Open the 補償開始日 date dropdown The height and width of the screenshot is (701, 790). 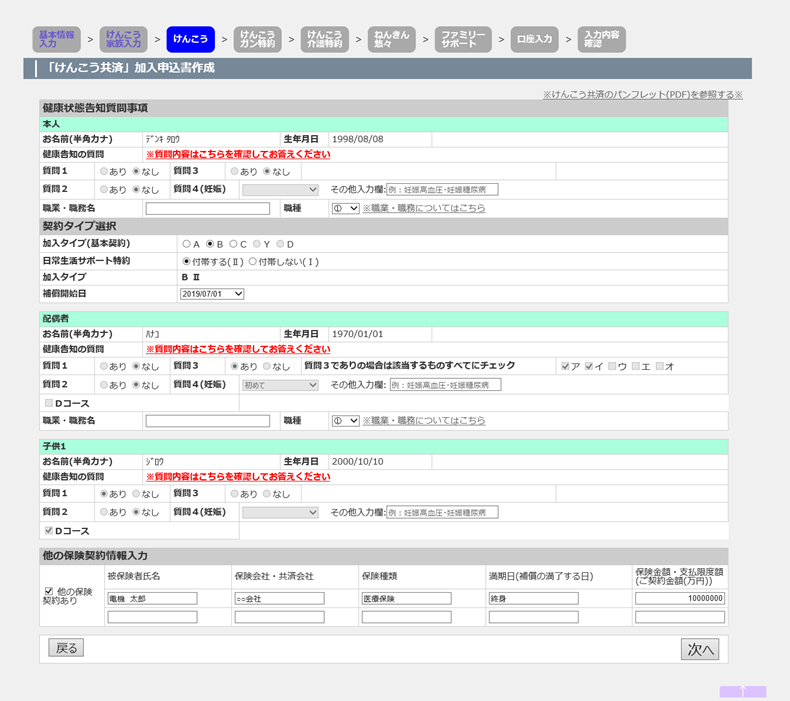coord(212,294)
